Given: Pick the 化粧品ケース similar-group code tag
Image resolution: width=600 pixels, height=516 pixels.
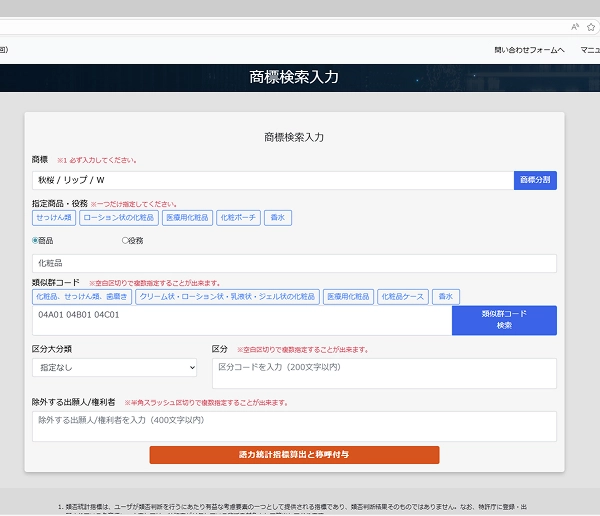Looking at the screenshot, I should pos(403,297).
